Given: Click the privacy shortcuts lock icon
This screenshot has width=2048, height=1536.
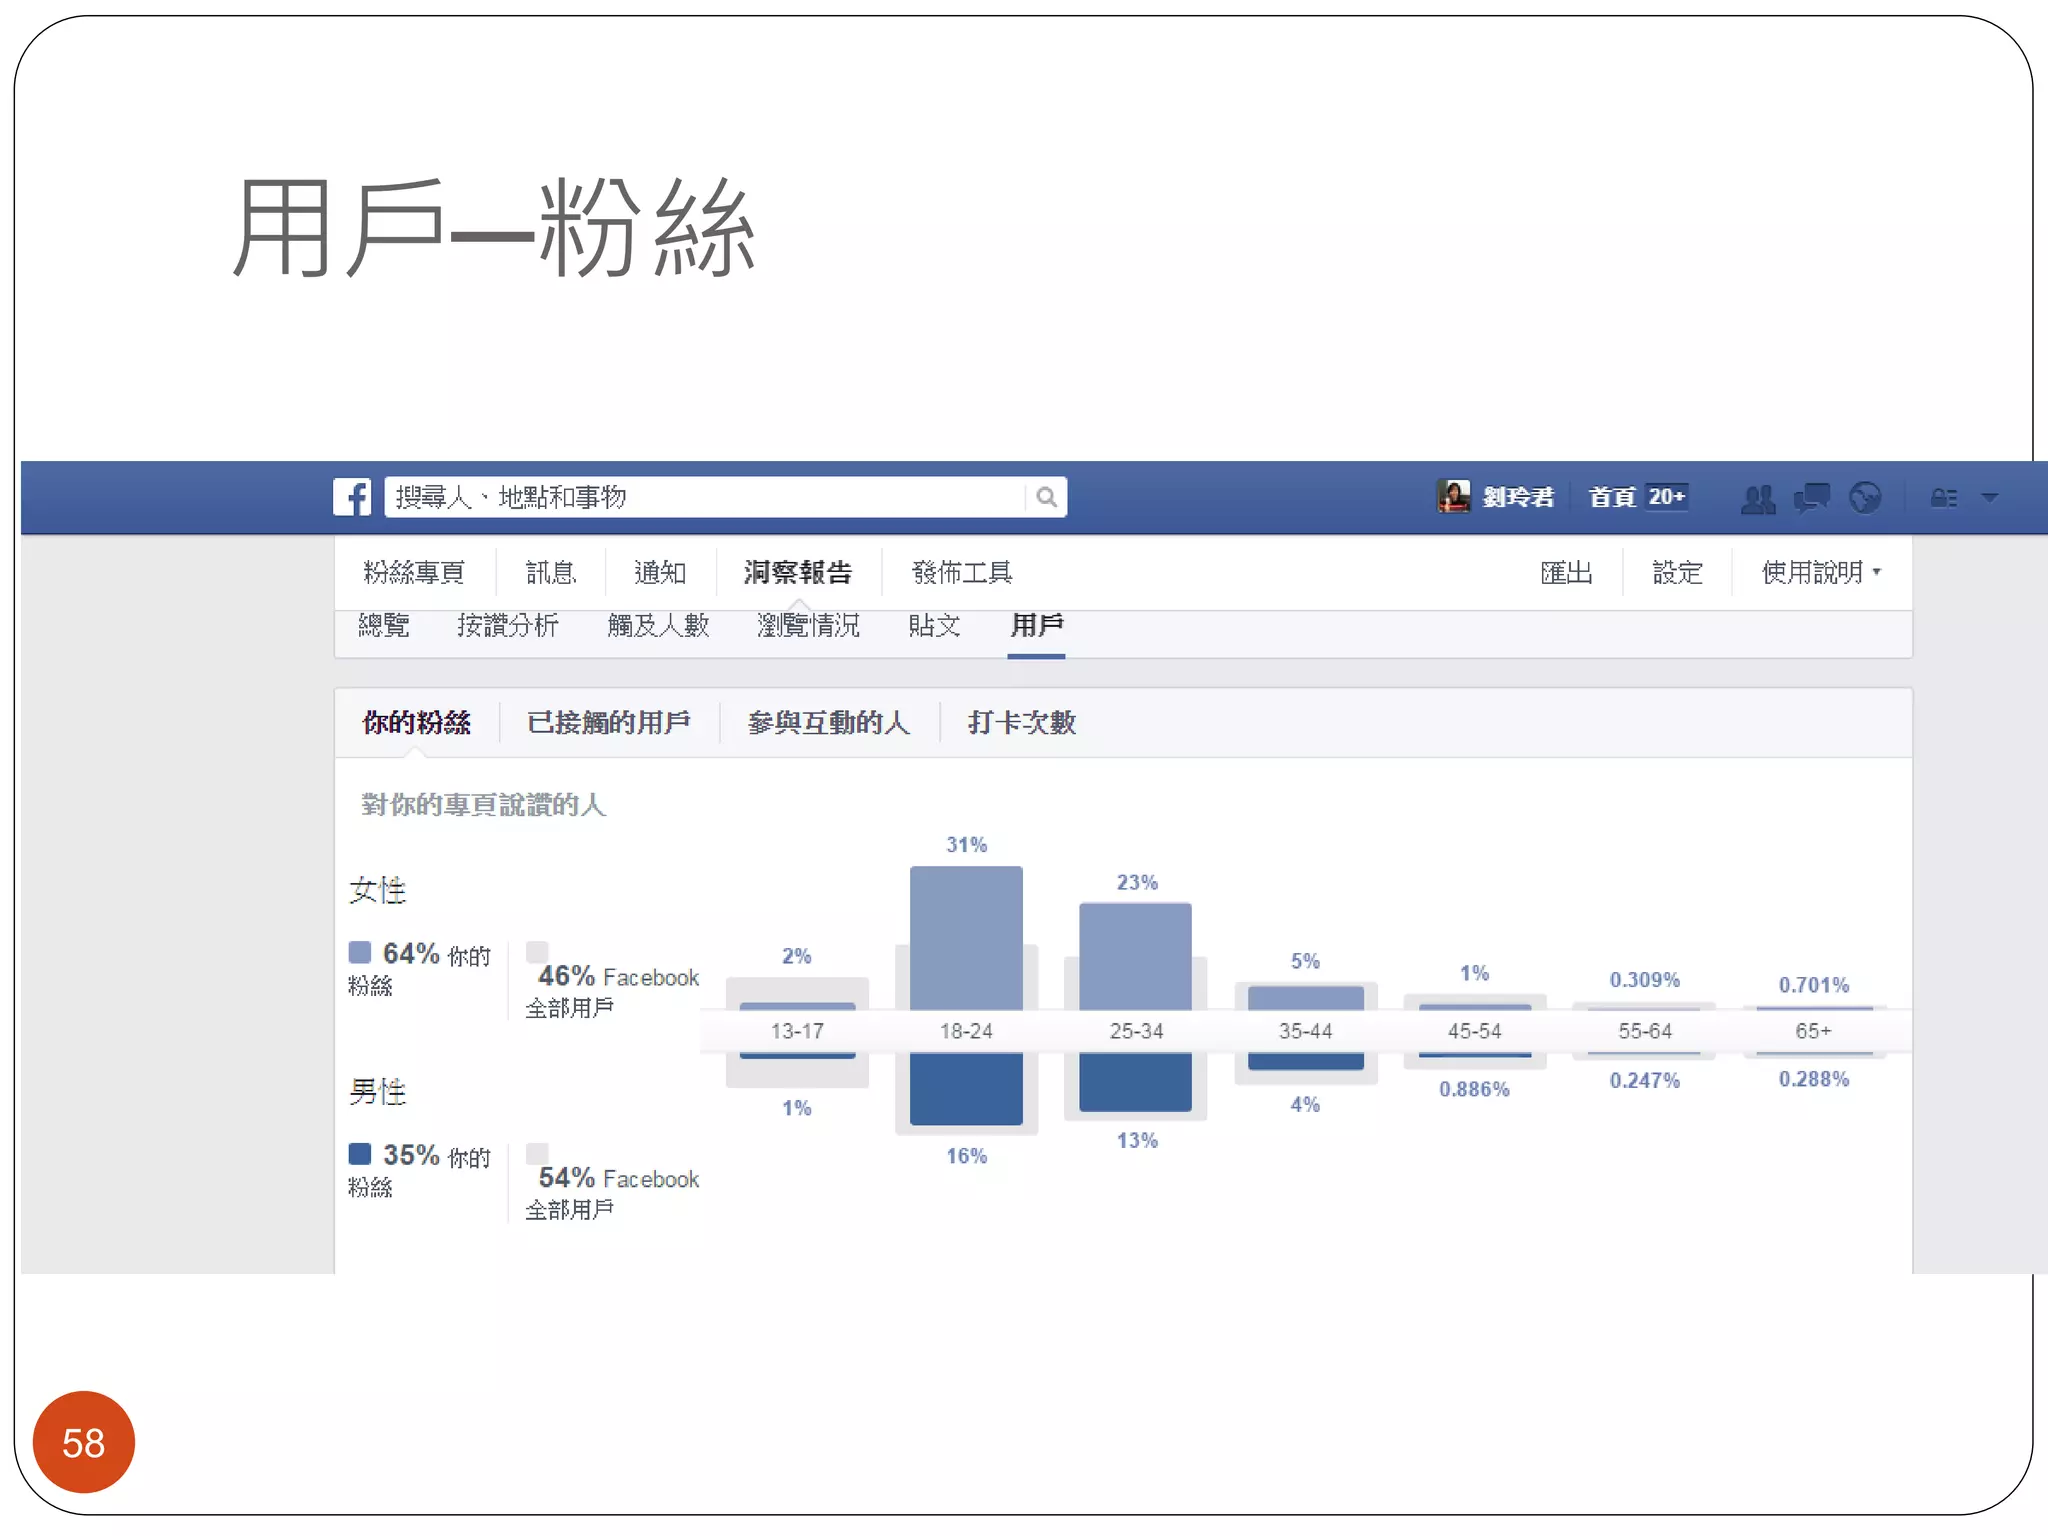Looking at the screenshot, I should (1943, 498).
